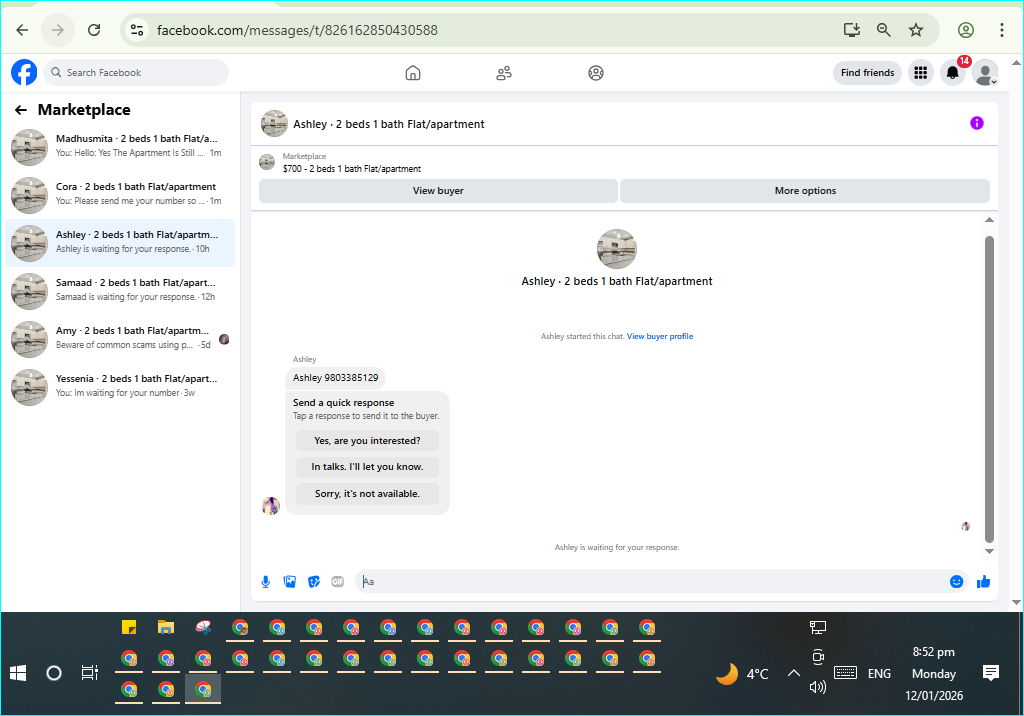Open Sticky Notes from taskbar
The width and height of the screenshot is (1024, 716).
coord(129,628)
